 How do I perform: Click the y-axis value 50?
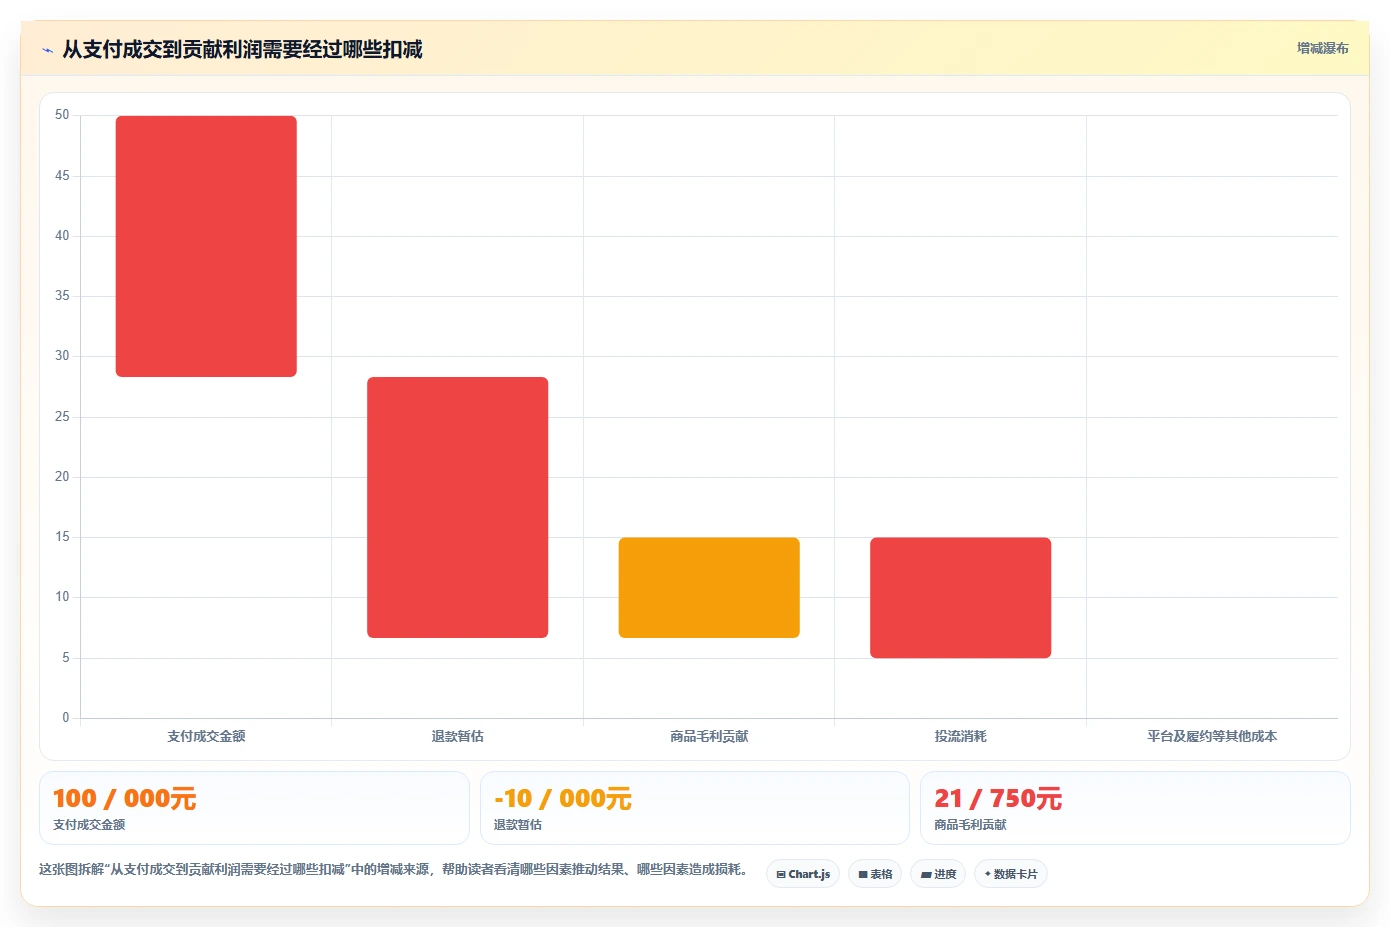[x=62, y=115]
